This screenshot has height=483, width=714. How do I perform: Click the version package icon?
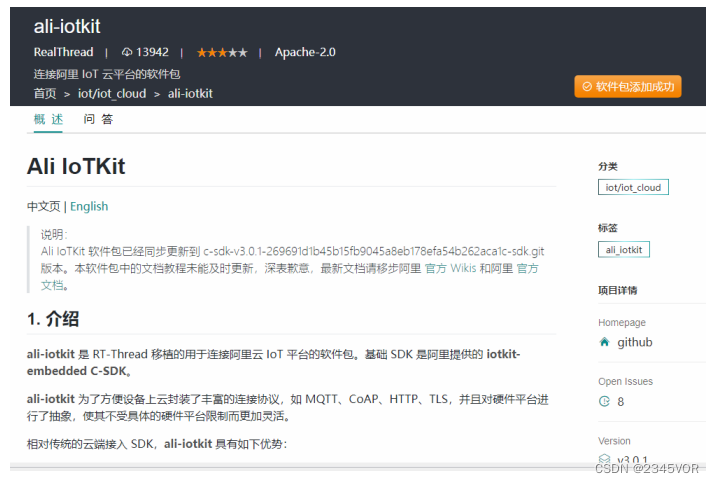click(604, 458)
